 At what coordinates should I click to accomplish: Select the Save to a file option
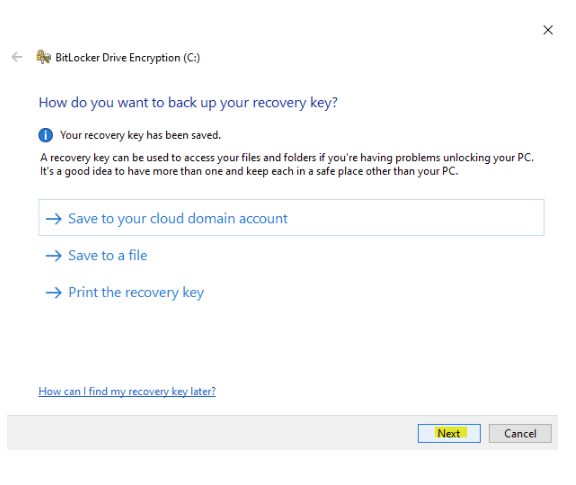(x=108, y=255)
